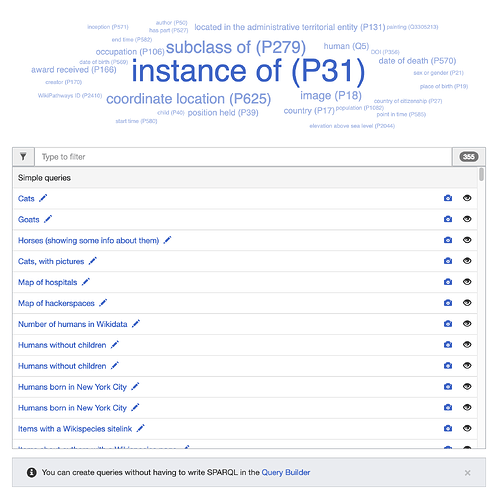Click the 355 results count badge
The image size is (494, 500).
coord(469,157)
